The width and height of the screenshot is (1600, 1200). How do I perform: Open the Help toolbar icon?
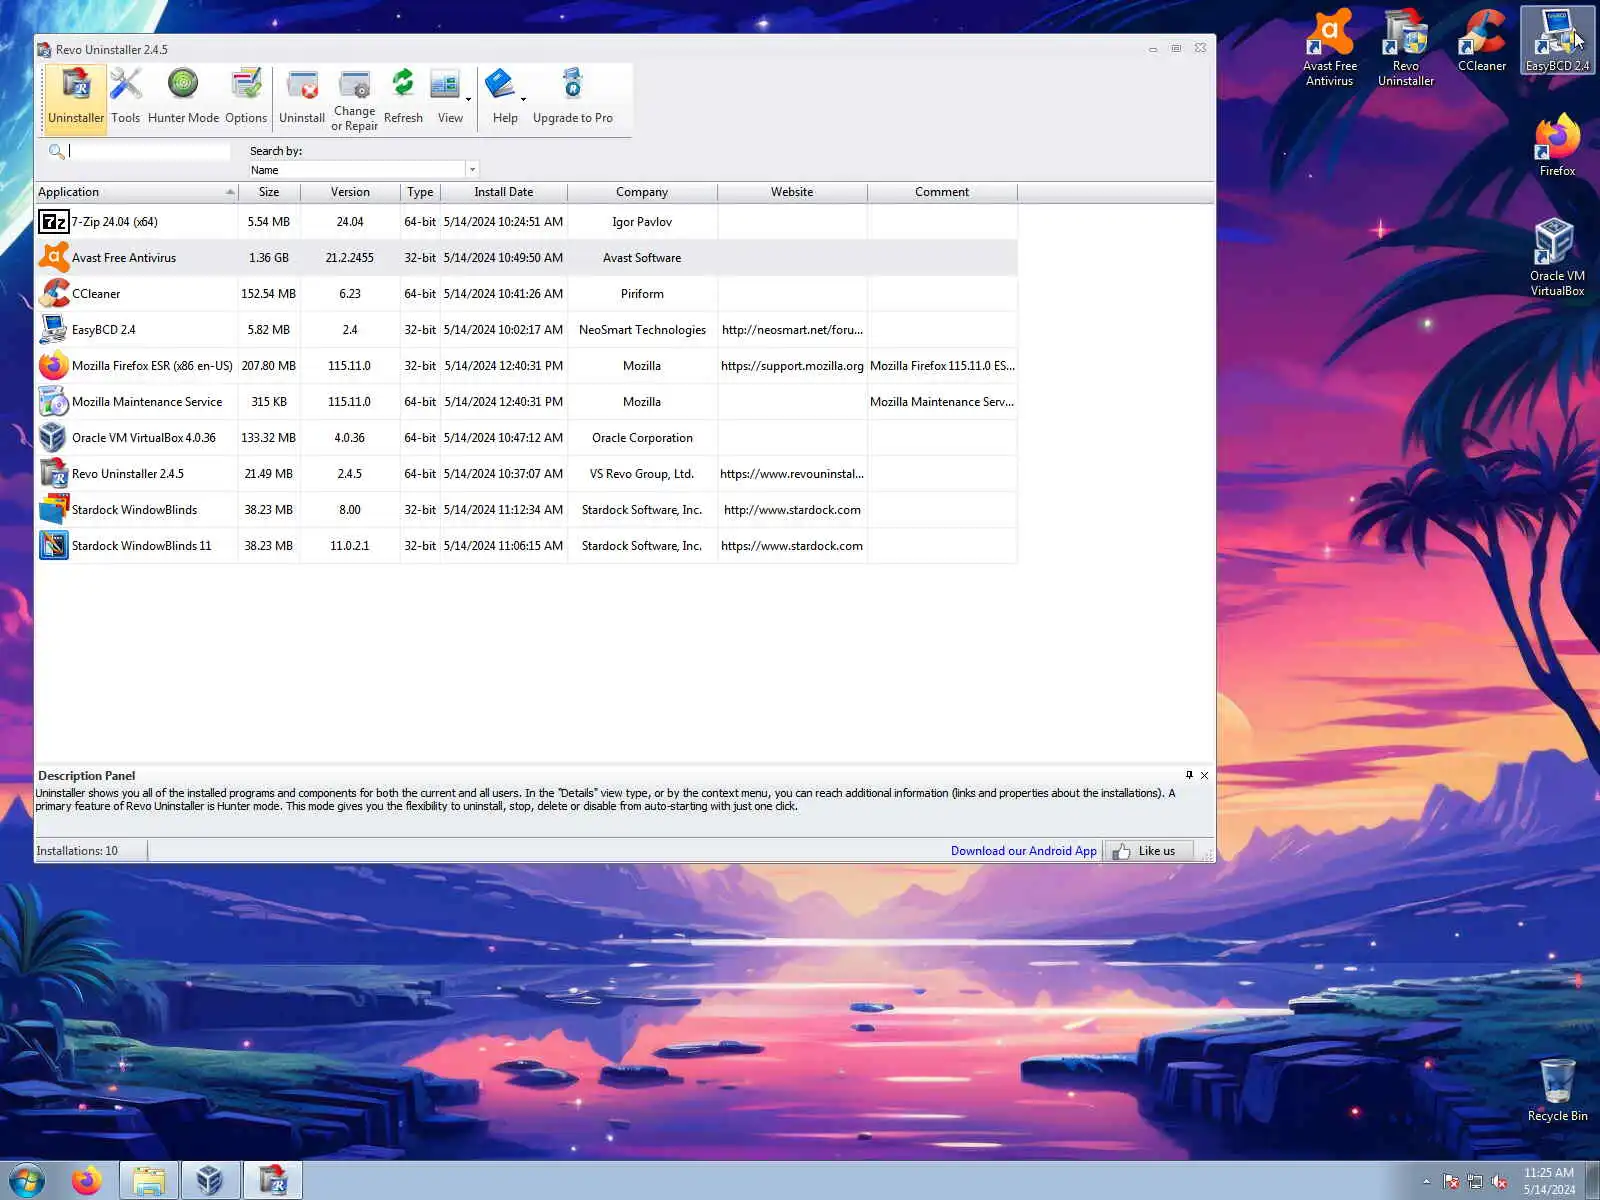coord(502,97)
